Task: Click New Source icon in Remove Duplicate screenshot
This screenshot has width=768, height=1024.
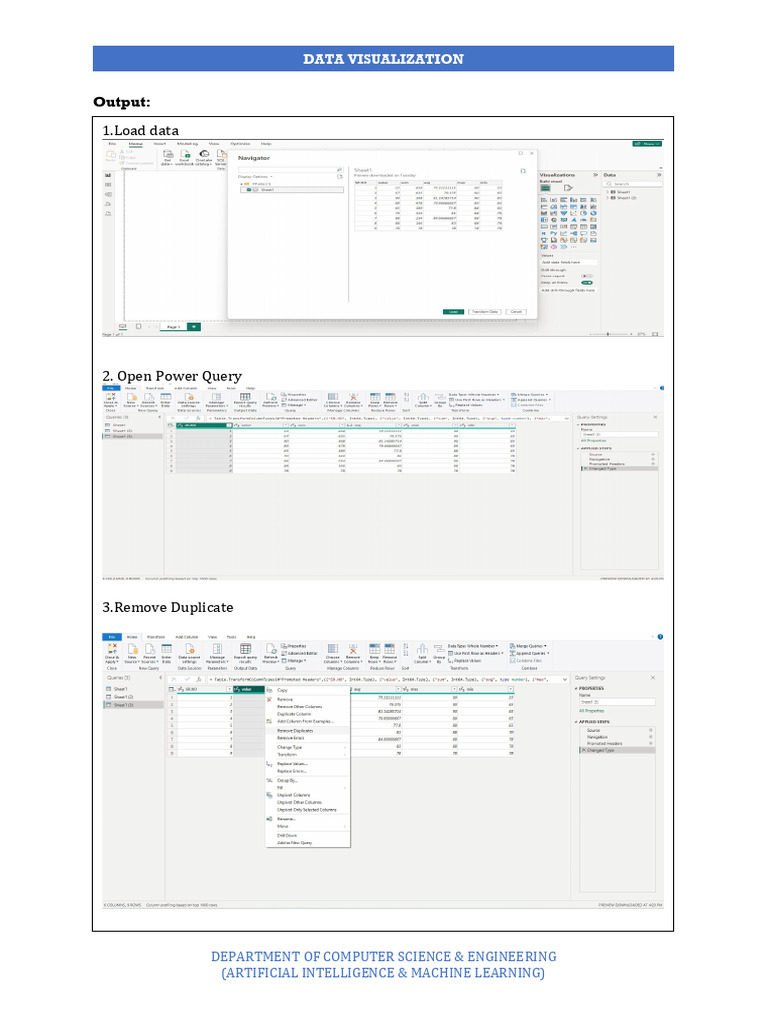Action: point(133,649)
